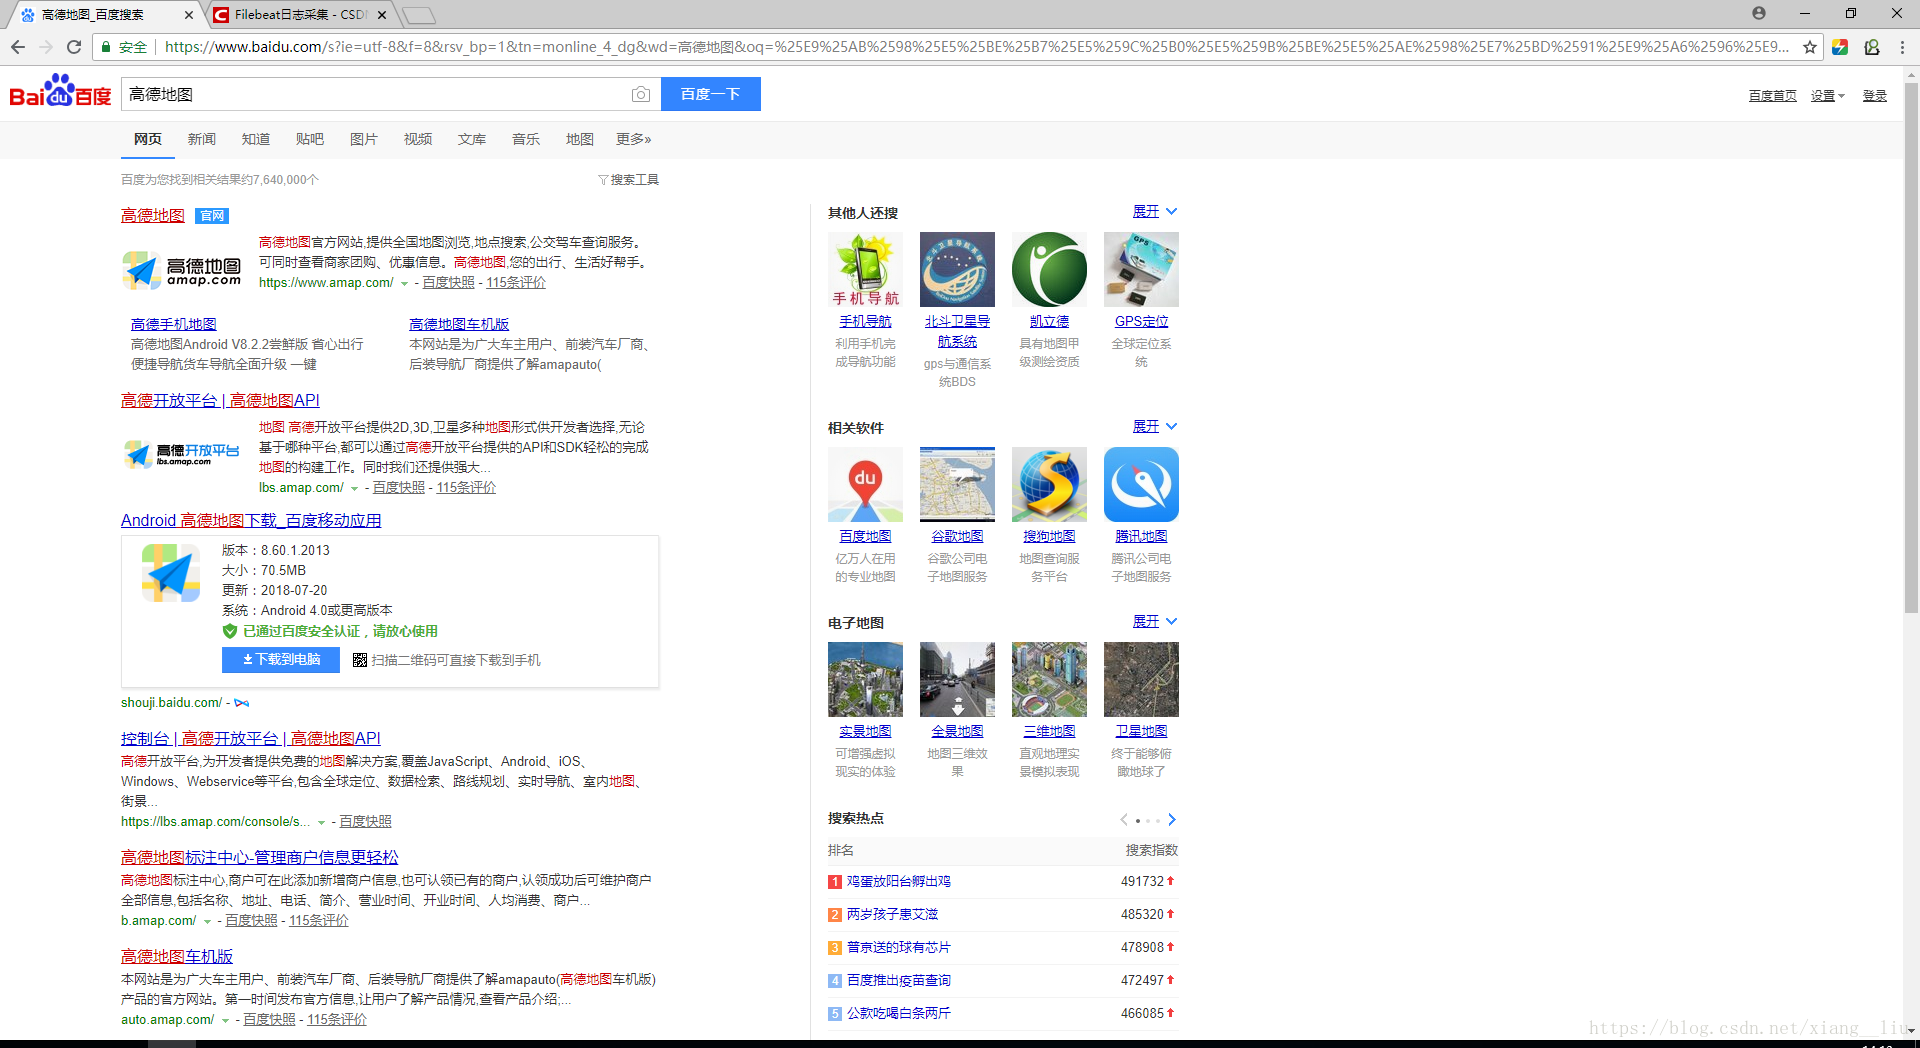Viewport: 1920px width, 1048px height.
Task: Click the 高德开放平台 logo image
Action: pos(181,455)
